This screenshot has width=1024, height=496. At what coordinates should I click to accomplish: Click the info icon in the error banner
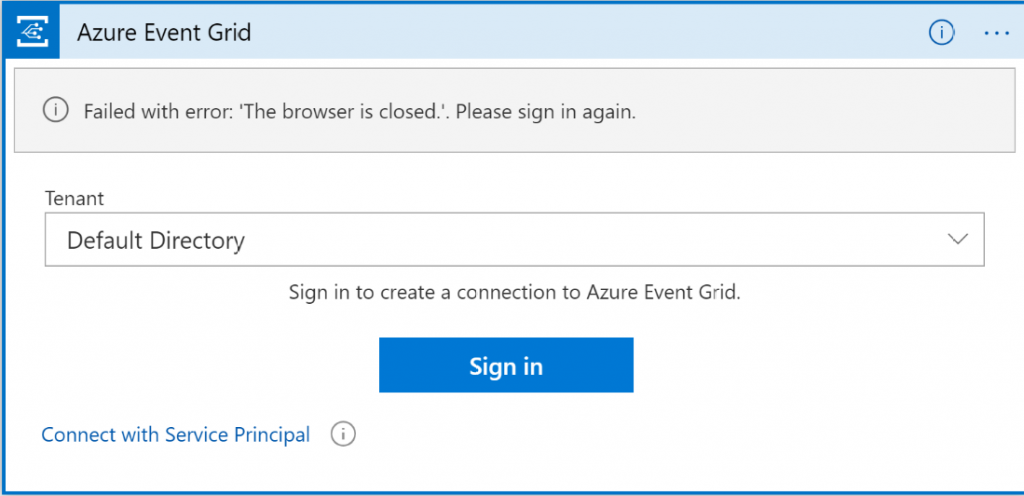click(x=55, y=111)
